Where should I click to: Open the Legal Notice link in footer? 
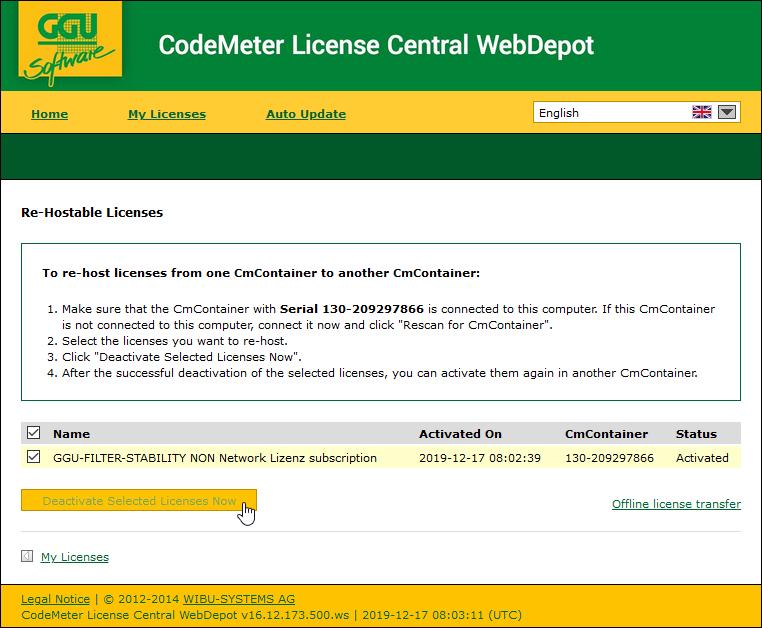pos(55,599)
